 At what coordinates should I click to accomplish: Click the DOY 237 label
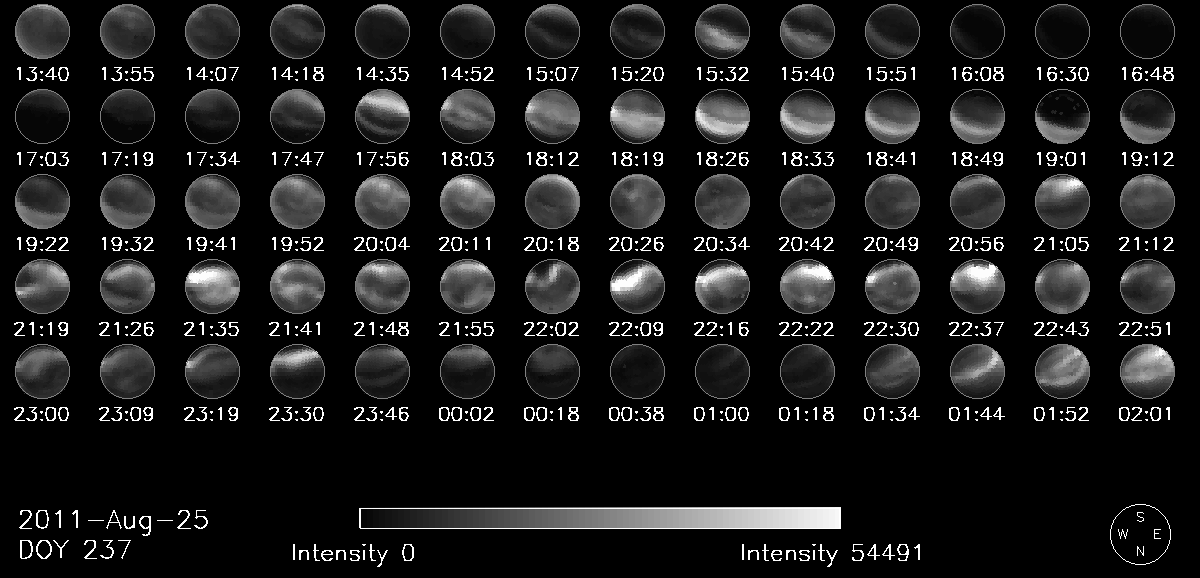pos(75,549)
